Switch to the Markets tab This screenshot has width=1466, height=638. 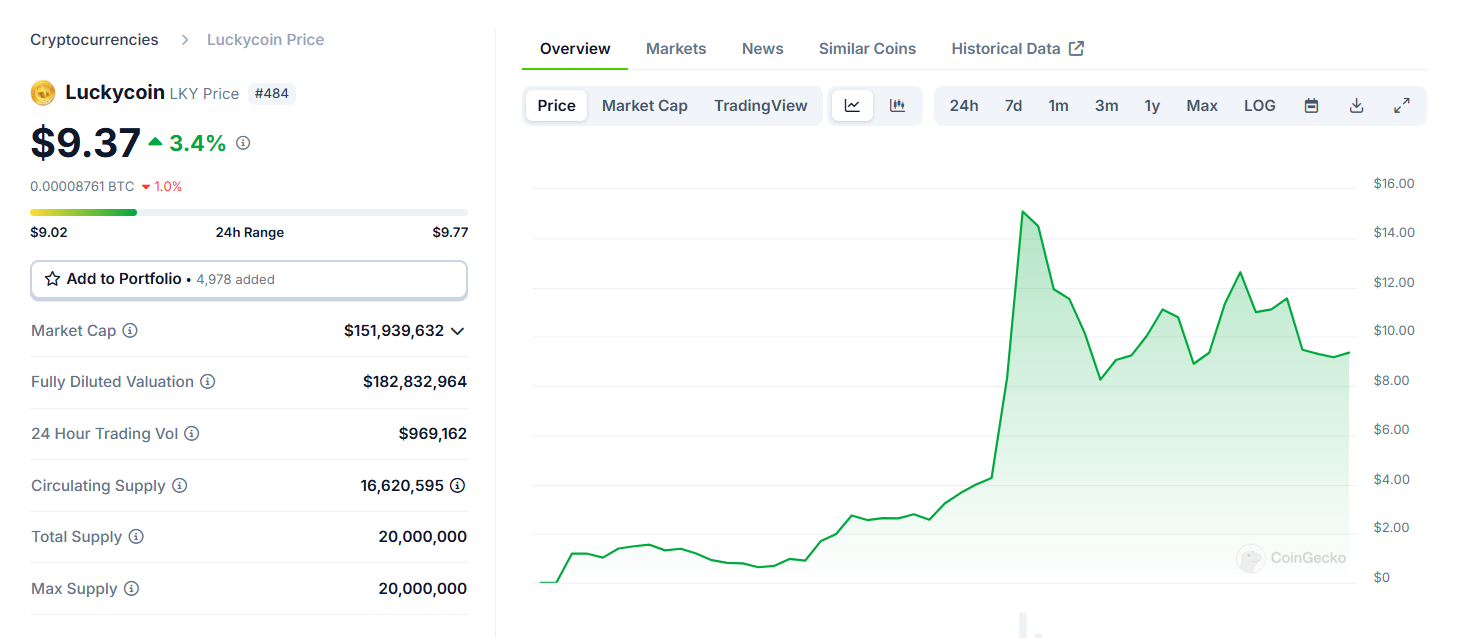coord(676,48)
